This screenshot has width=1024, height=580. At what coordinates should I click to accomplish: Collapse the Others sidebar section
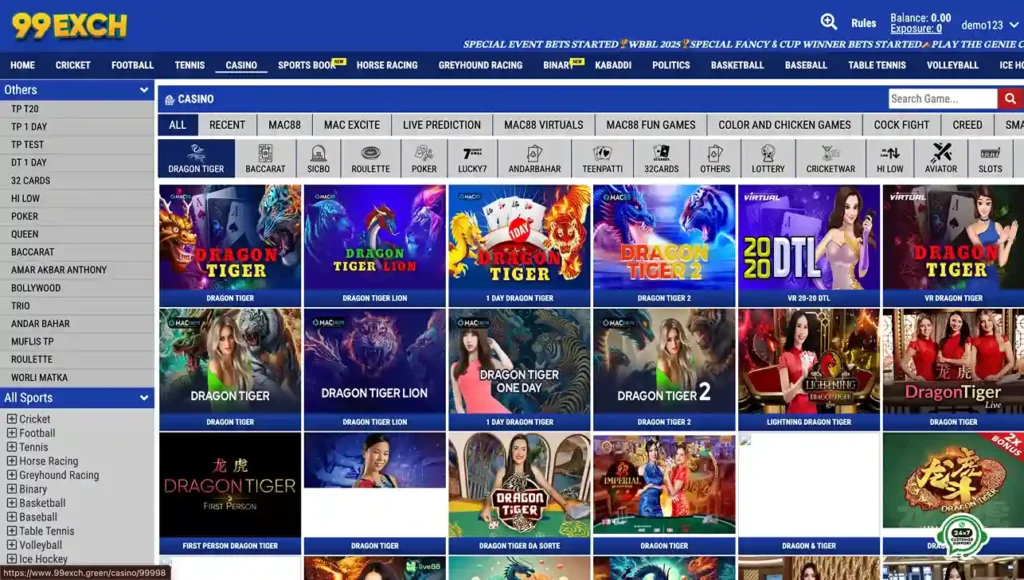click(144, 90)
